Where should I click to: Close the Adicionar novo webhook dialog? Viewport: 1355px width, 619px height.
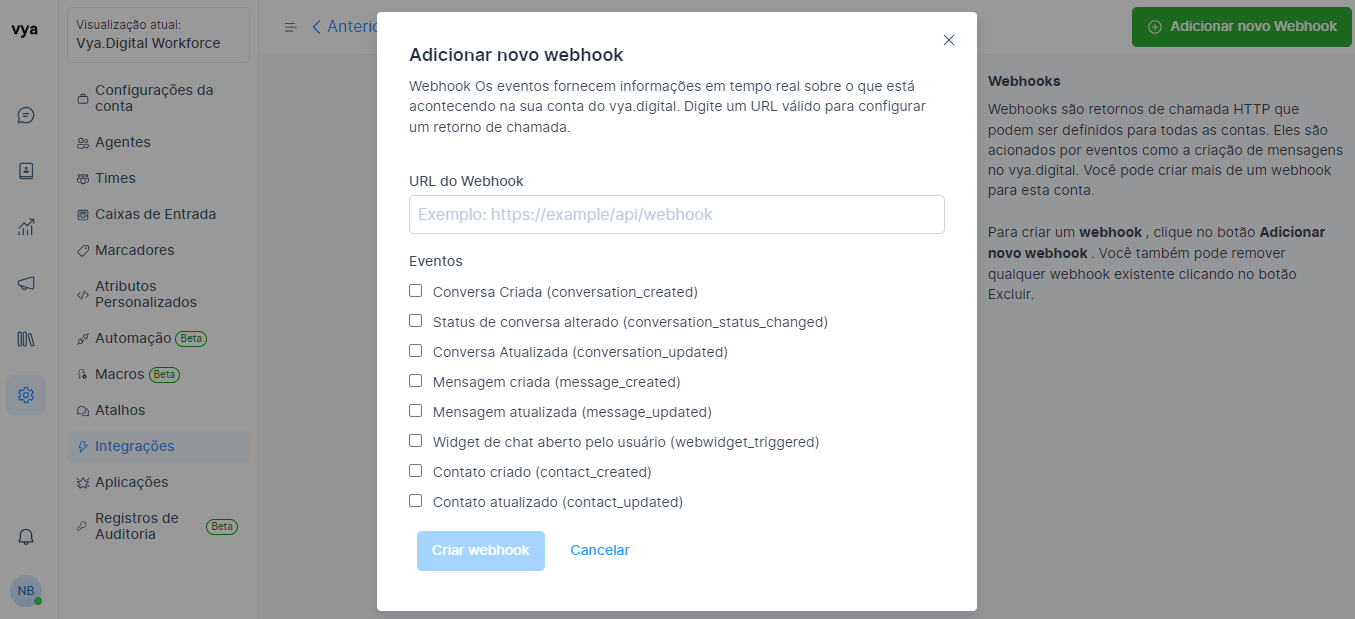pyautogui.click(x=949, y=40)
